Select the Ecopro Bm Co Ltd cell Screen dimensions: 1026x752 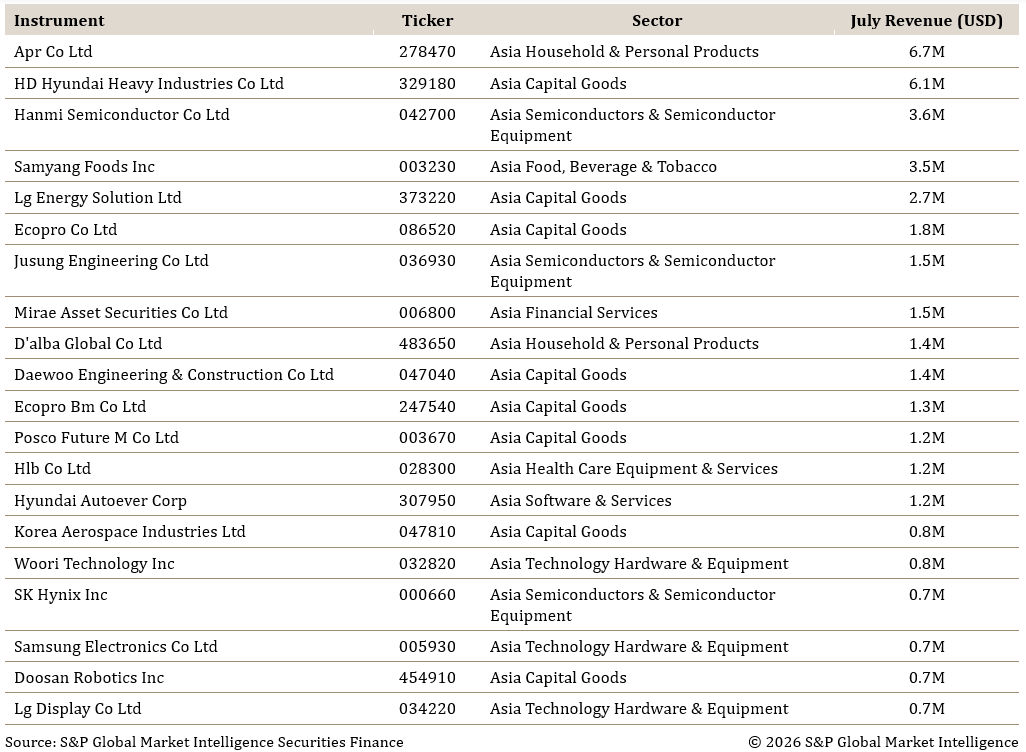[x=80, y=406]
